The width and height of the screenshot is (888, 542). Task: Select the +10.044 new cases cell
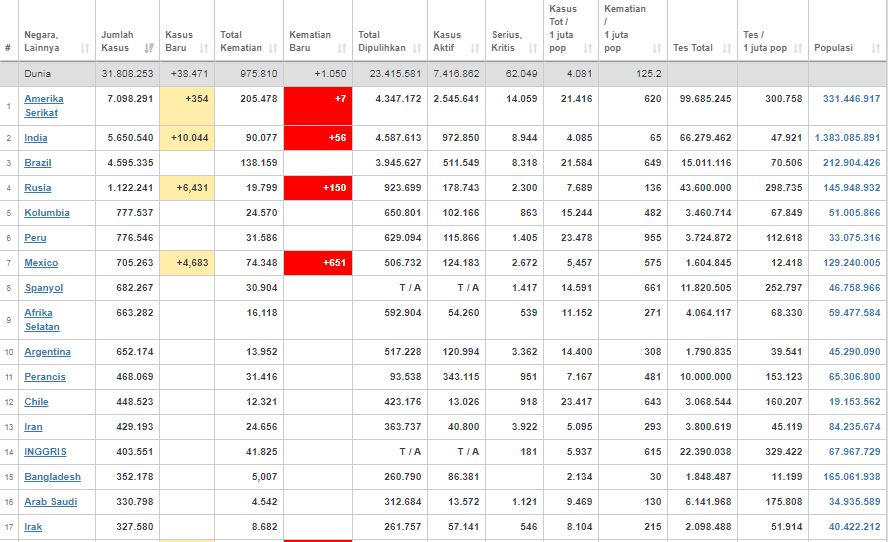[x=187, y=138]
